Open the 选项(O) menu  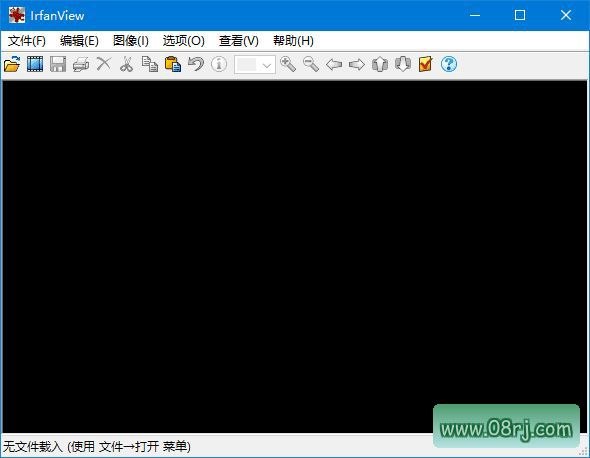point(184,41)
